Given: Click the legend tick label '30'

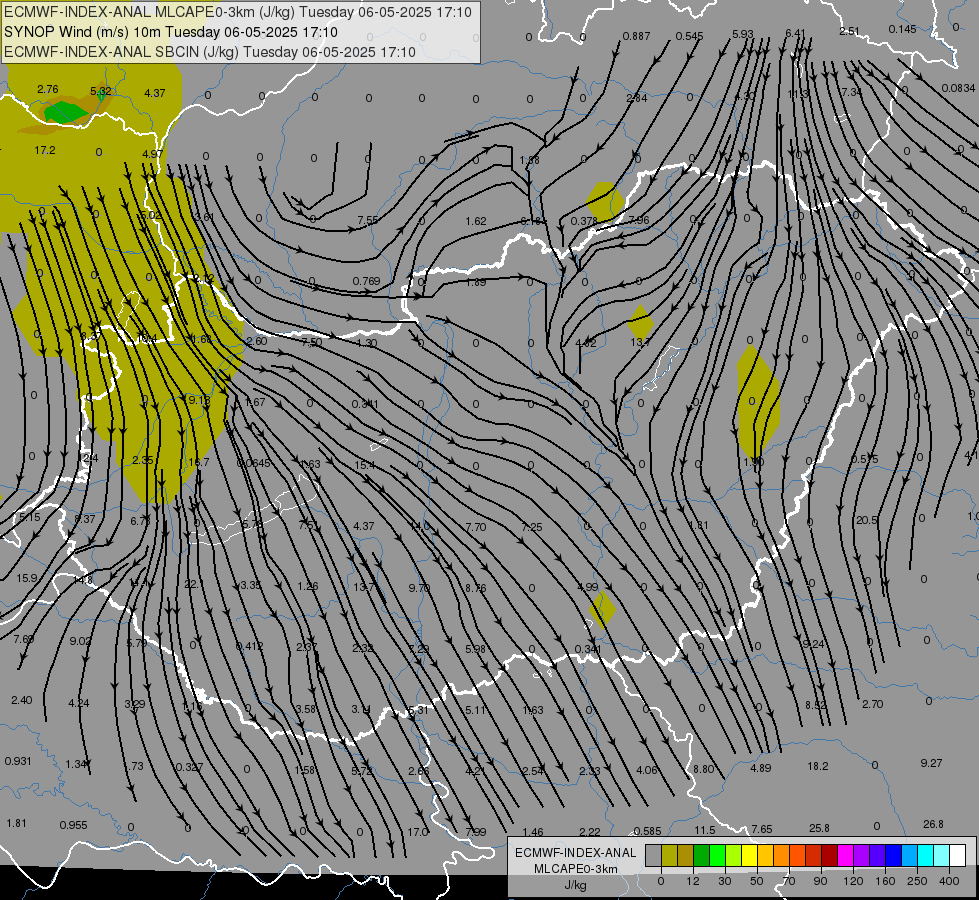Looking at the screenshot, I should point(725,881).
